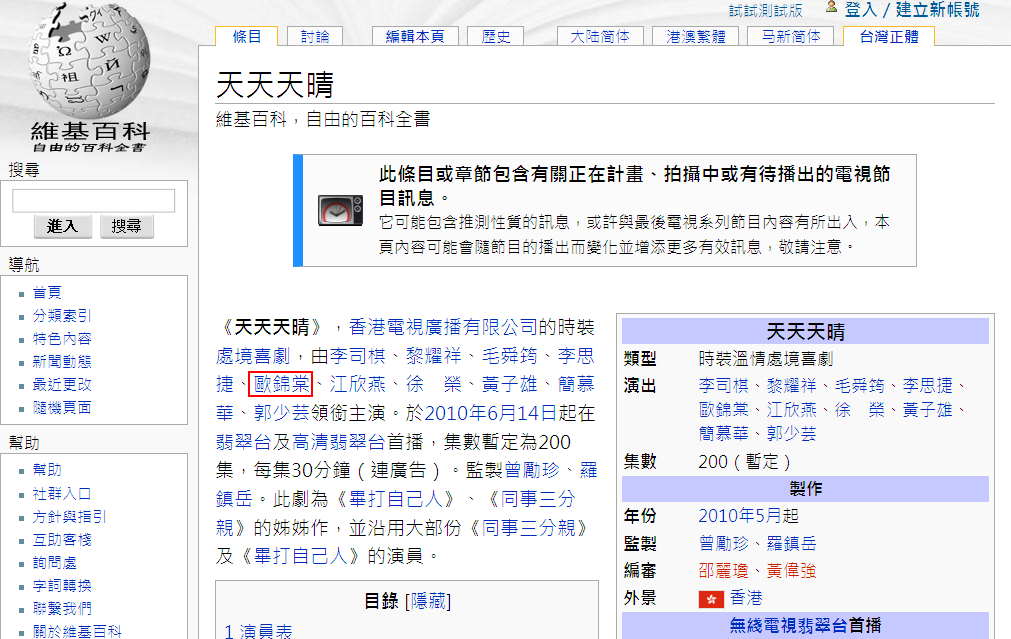Open 特色內容 in the sidebar
Screen dimensions: 1011x639
pos(62,339)
